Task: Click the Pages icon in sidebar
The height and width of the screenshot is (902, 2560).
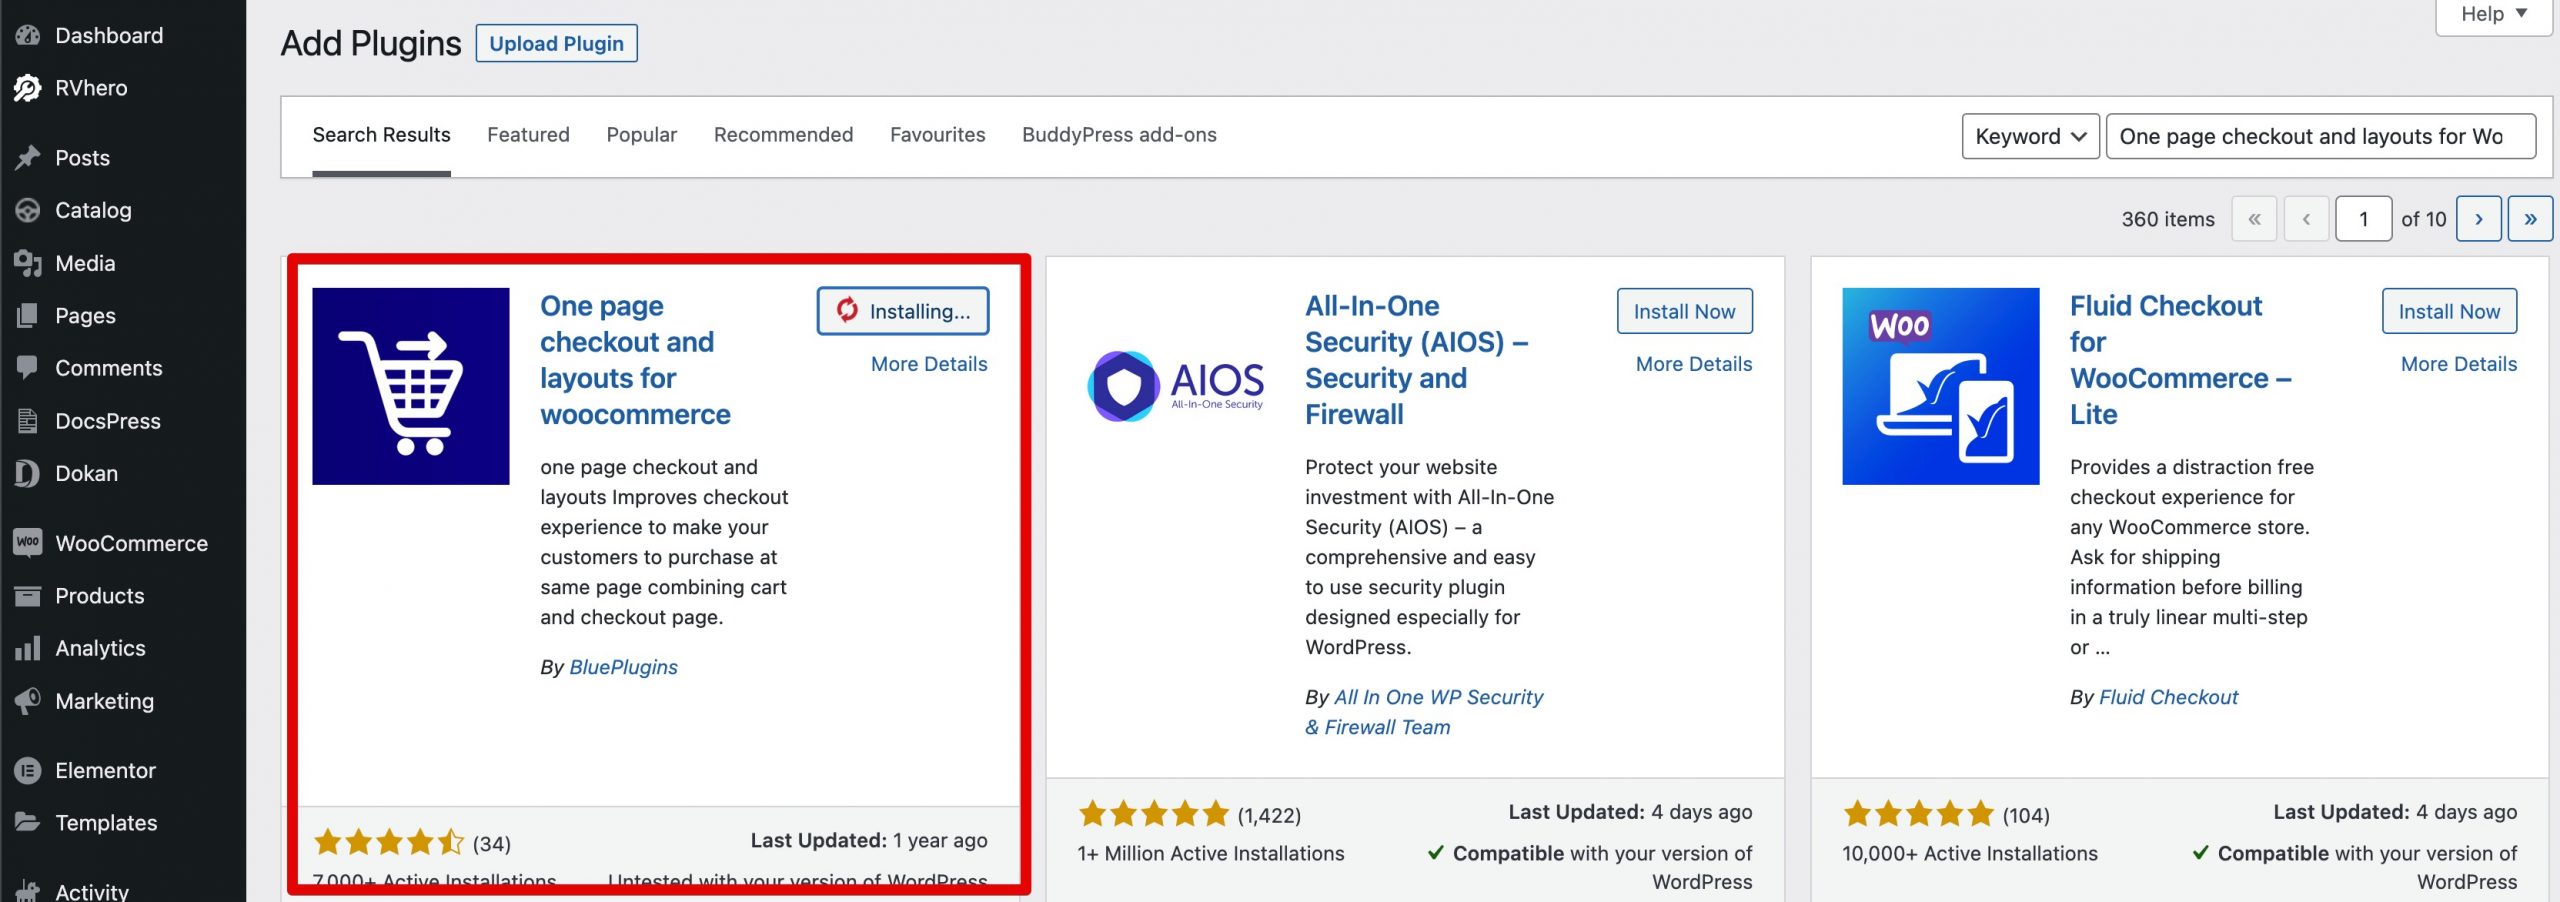Action: pos(28,315)
